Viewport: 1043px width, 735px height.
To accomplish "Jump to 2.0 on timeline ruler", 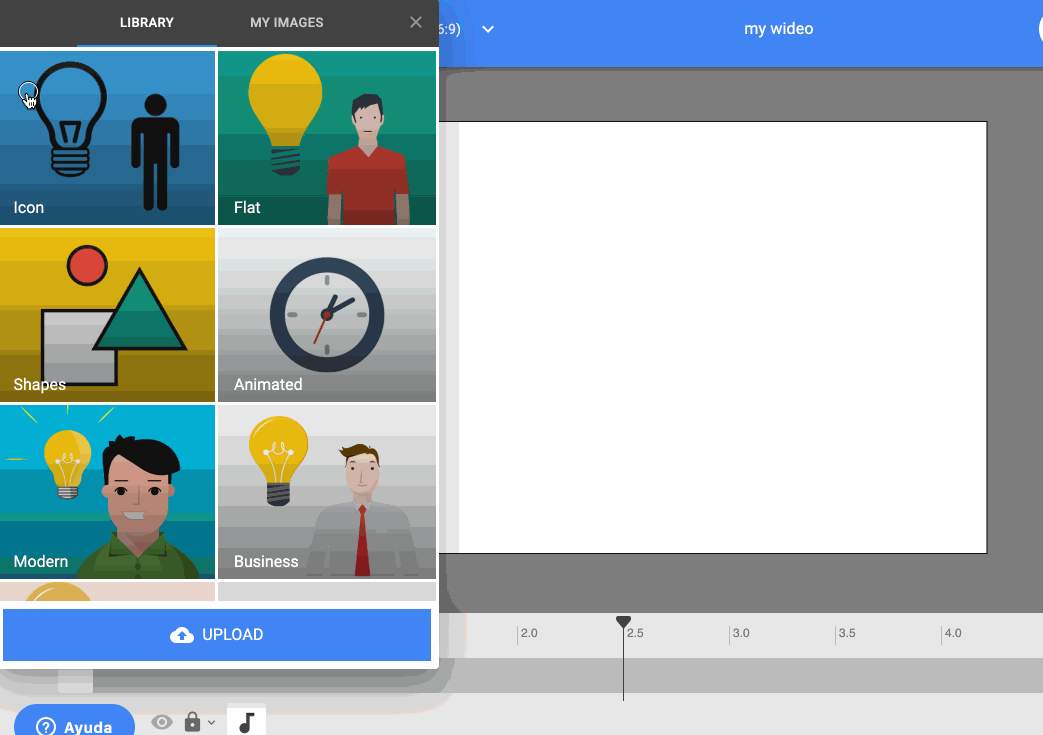I will pos(529,633).
